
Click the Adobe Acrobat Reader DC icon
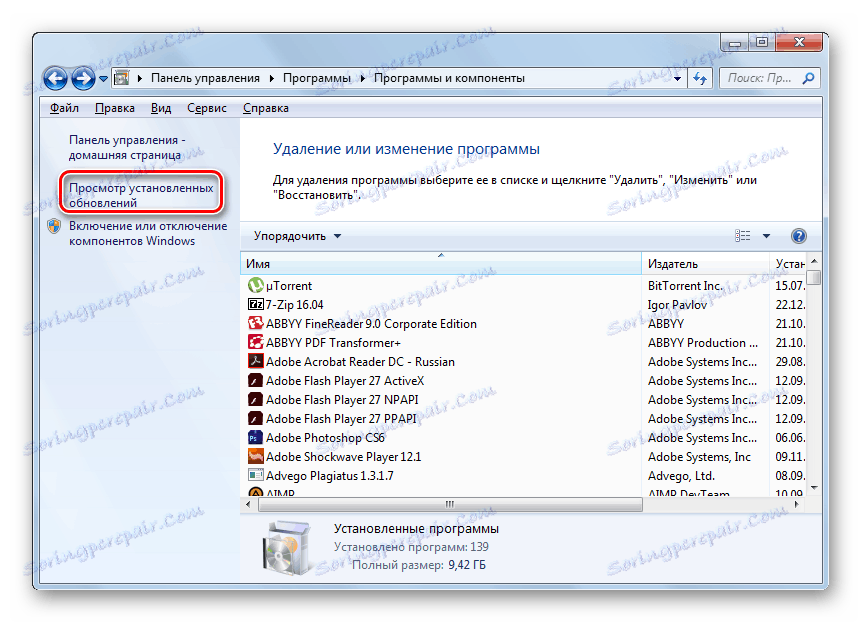pyautogui.click(x=256, y=361)
